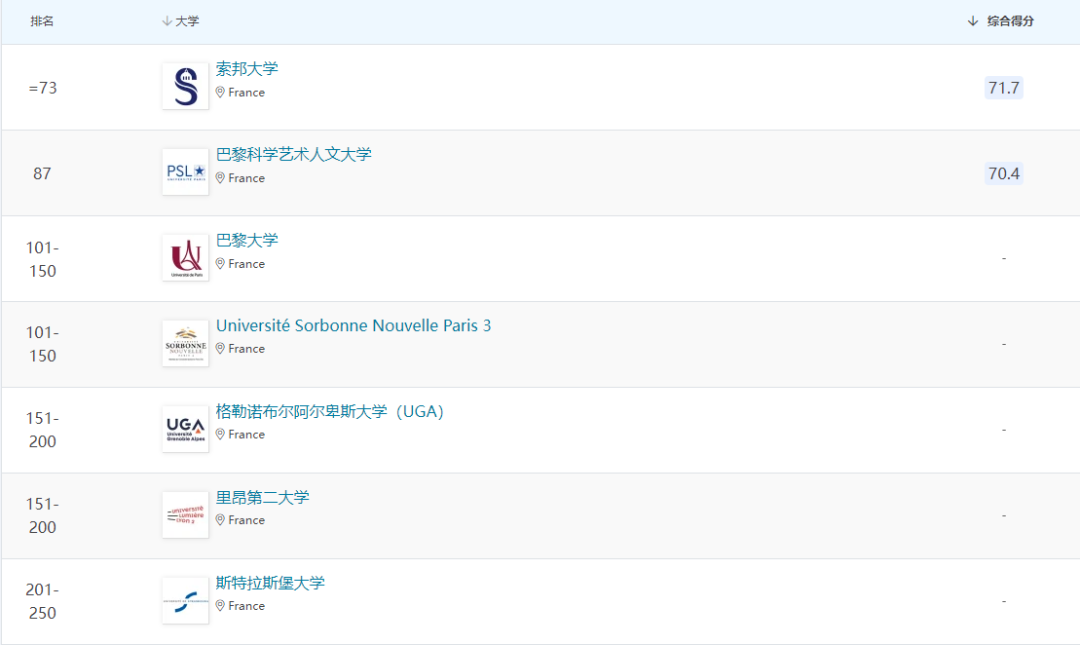Click France text under Sorbonne Nouvelle Paris 3

coord(247,349)
